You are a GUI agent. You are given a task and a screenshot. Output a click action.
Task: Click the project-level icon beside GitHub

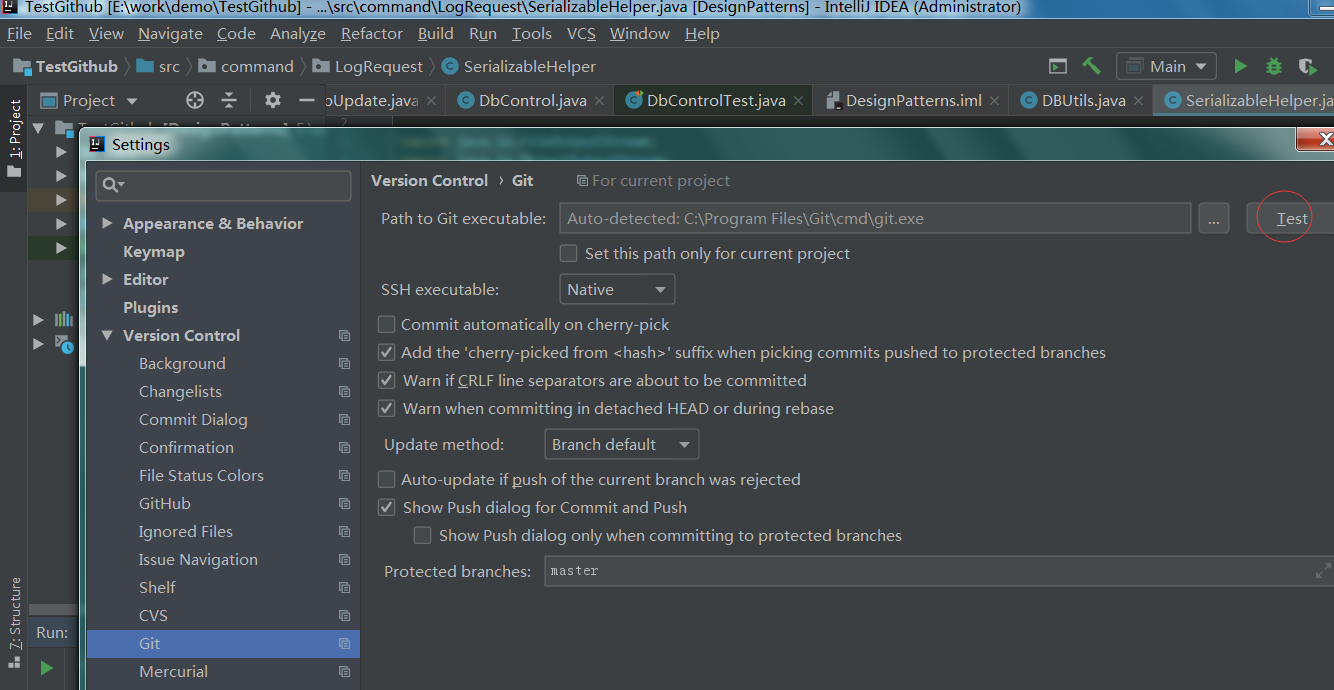[344, 504]
